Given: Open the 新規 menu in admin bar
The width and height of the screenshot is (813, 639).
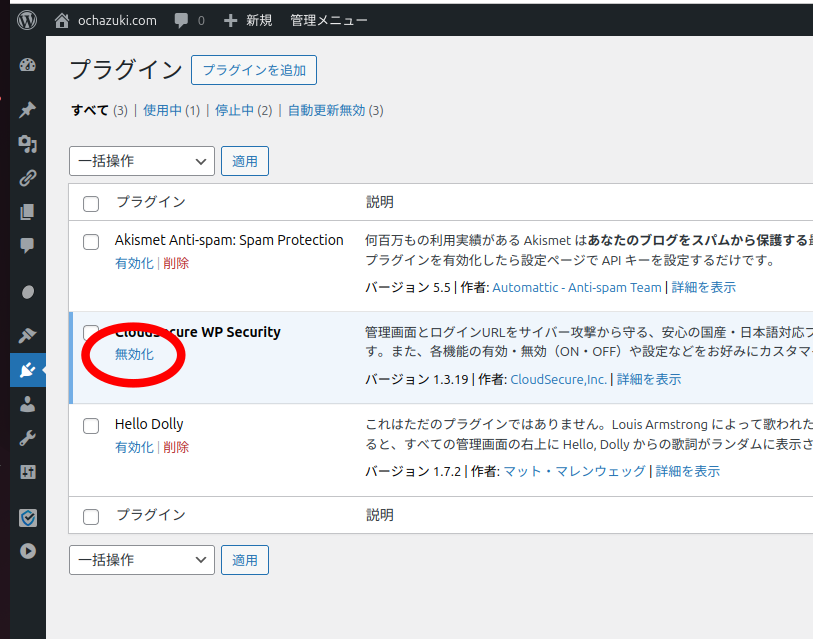Looking at the screenshot, I should coord(248,20).
